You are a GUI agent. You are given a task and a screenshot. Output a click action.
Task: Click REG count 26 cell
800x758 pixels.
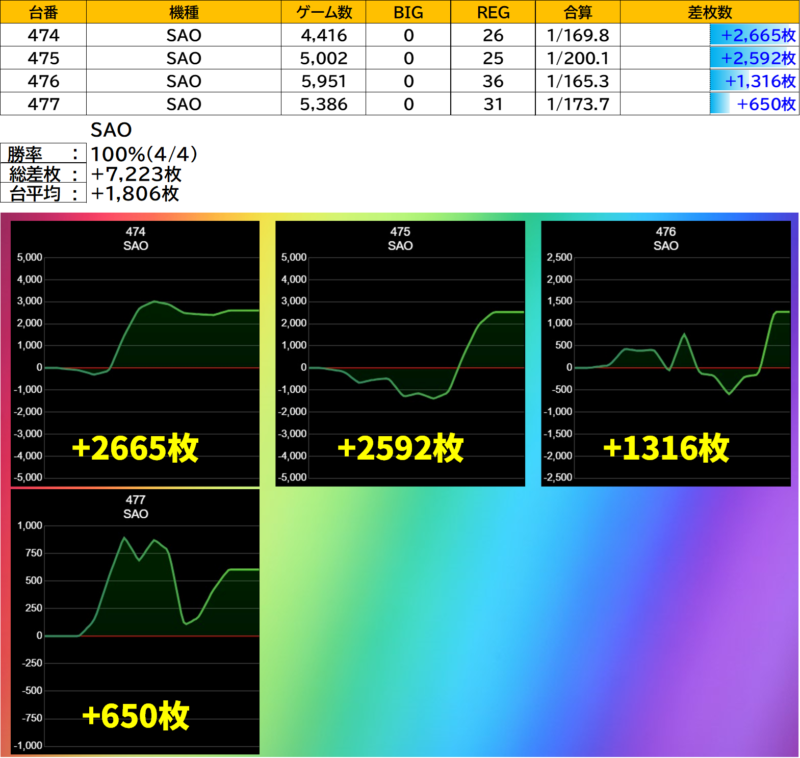493,35
